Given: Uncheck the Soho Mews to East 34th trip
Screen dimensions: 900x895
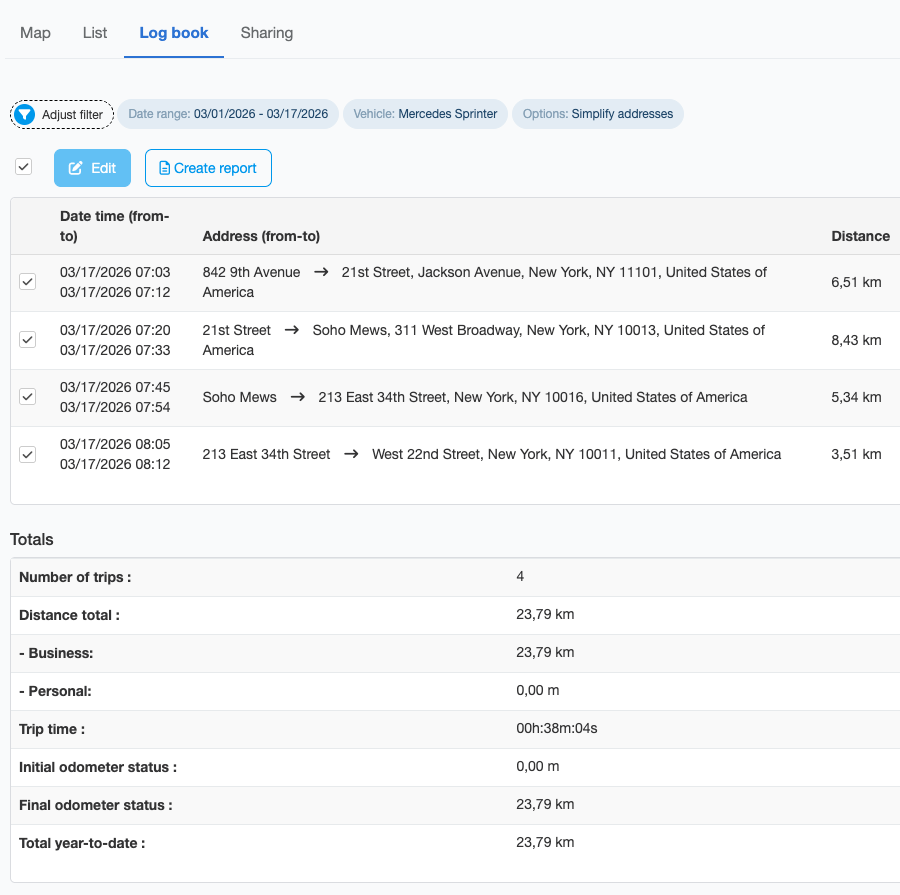Looking at the screenshot, I should coord(28,397).
